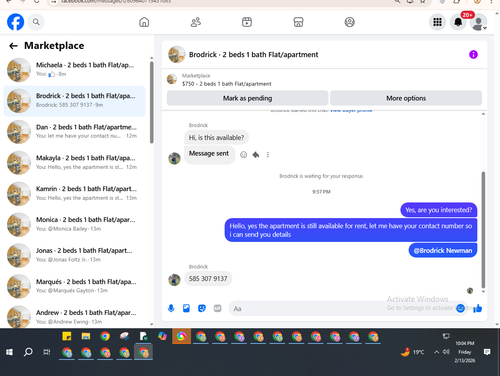Open the Facebook search icon
Image resolution: width=500 pixels, height=376 pixels.
pos(36,22)
